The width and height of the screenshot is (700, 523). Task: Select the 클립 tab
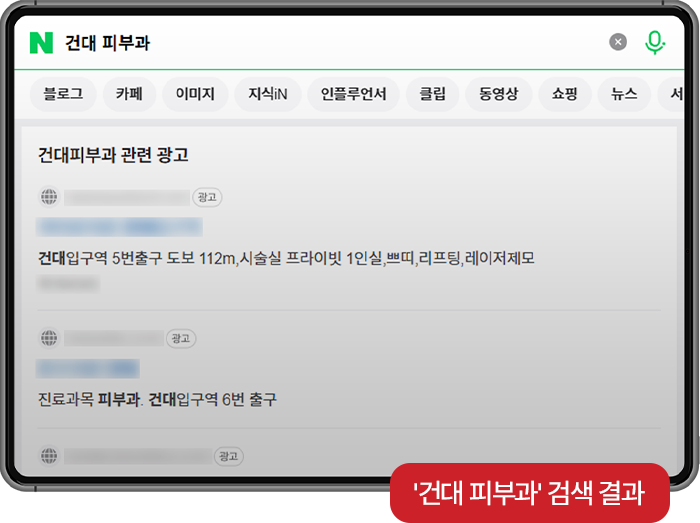[x=432, y=94]
